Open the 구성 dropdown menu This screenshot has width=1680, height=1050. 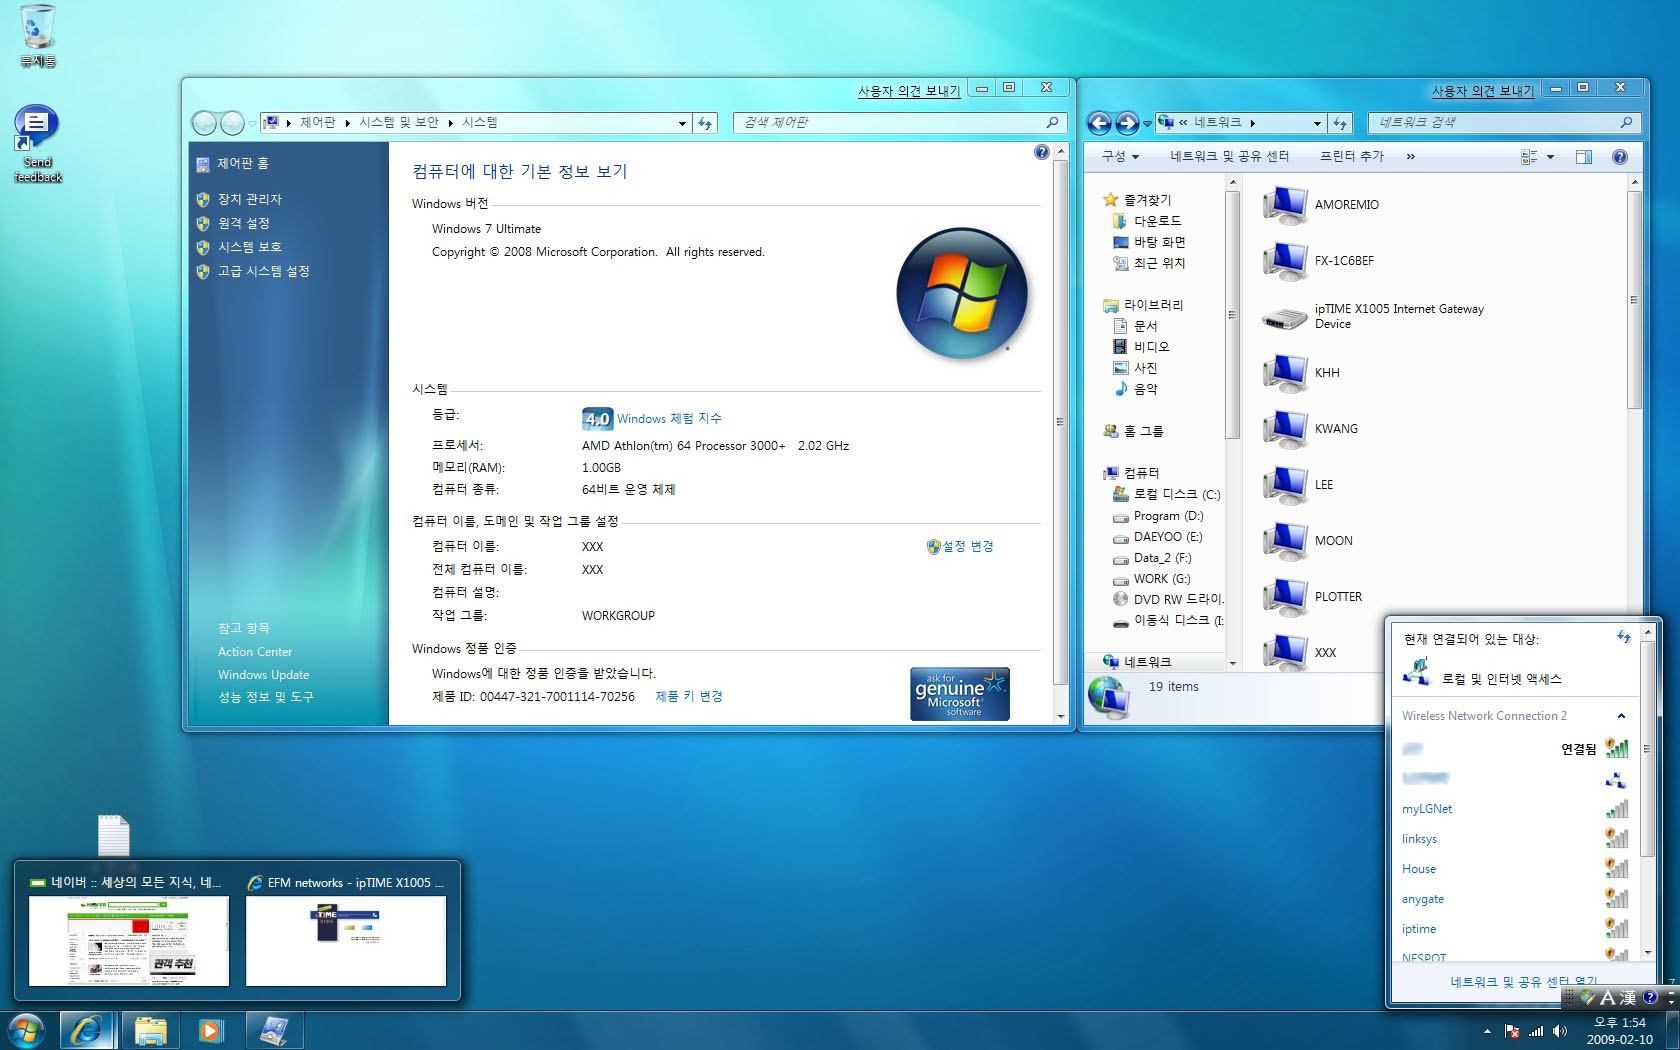[1120, 157]
